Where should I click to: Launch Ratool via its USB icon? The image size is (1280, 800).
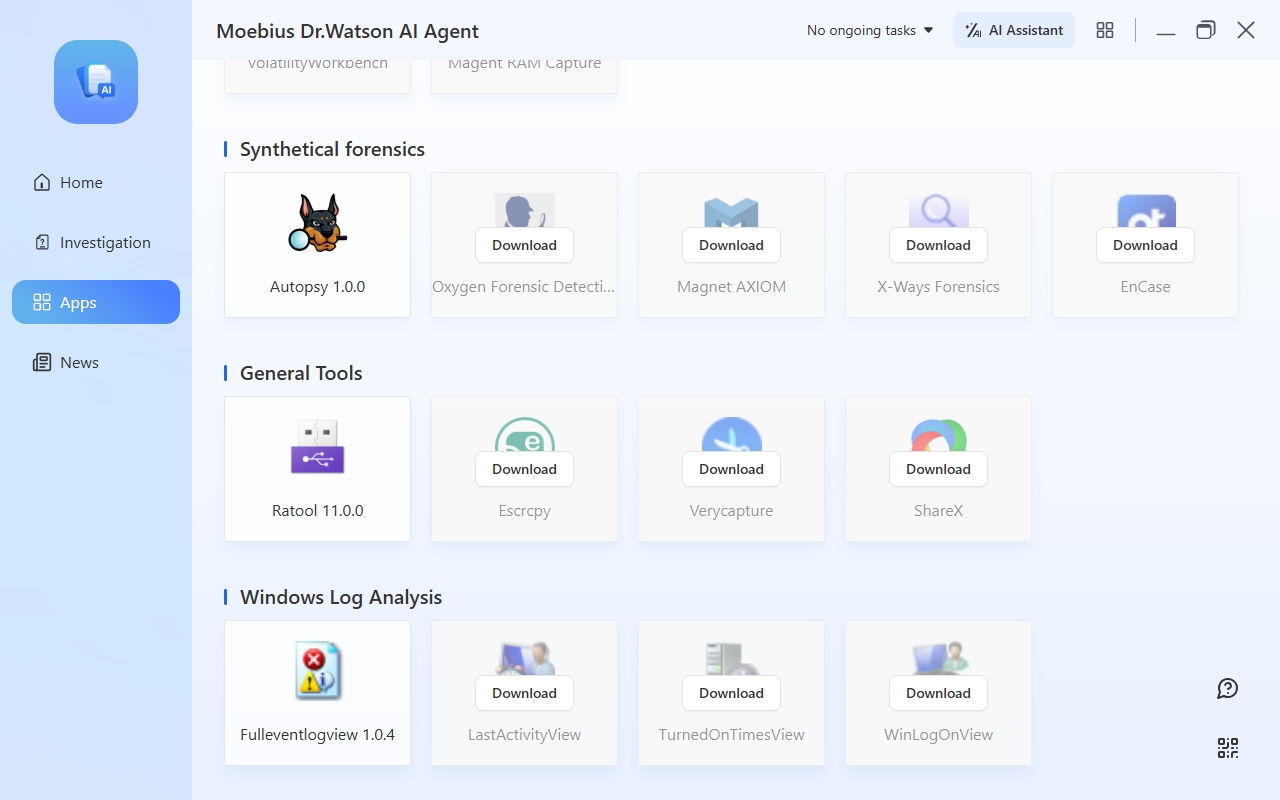[x=318, y=446]
